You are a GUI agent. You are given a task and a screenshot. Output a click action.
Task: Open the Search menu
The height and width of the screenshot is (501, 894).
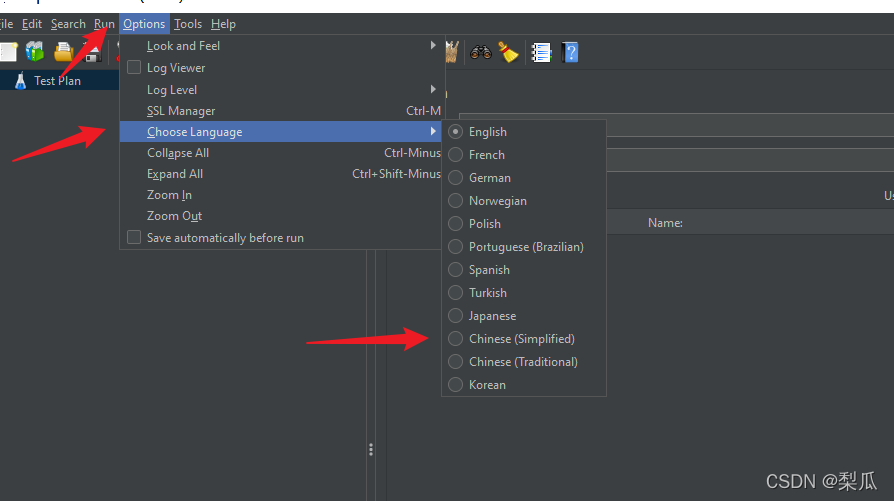[68, 24]
